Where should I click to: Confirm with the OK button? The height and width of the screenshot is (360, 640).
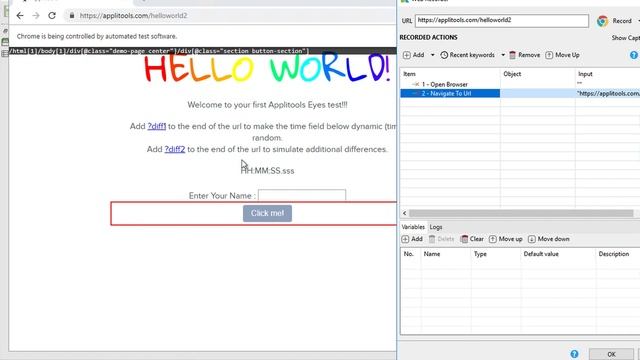tap(611, 354)
